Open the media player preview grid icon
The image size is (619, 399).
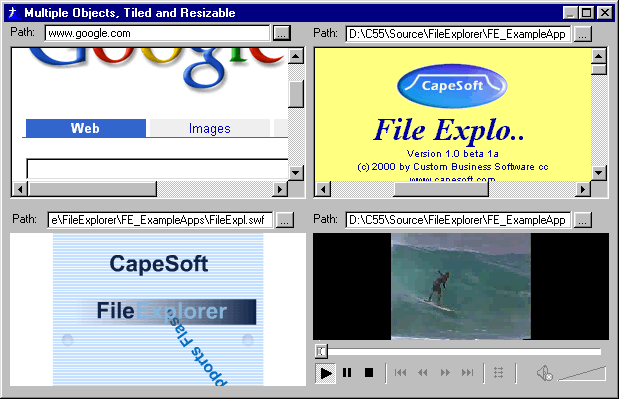pos(499,373)
